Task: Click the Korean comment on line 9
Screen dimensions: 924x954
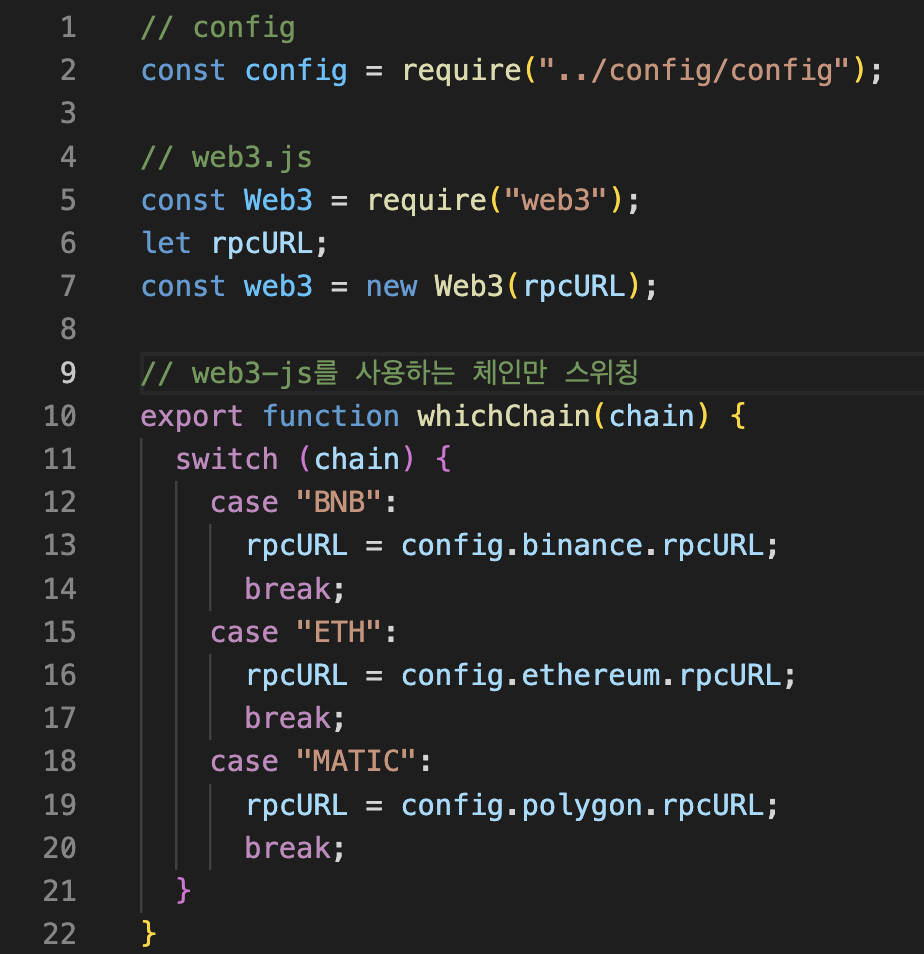Action: [x=389, y=373]
